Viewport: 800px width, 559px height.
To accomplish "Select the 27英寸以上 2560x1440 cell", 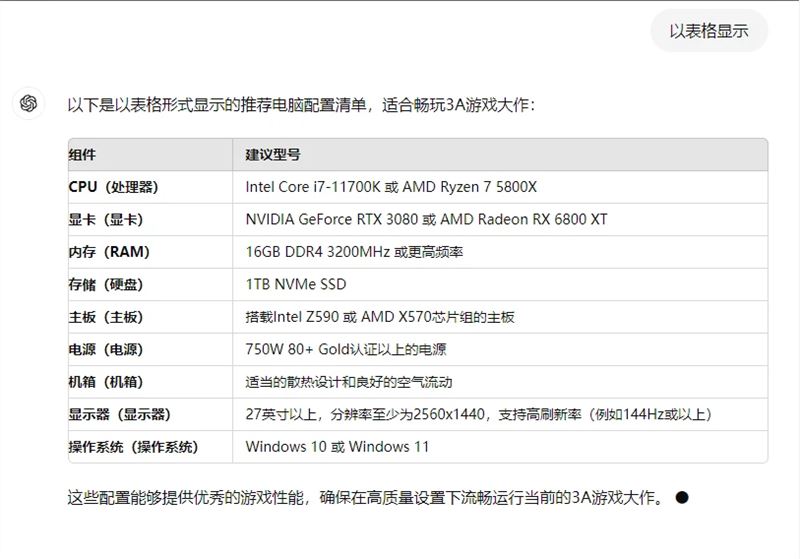I will coord(500,414).
